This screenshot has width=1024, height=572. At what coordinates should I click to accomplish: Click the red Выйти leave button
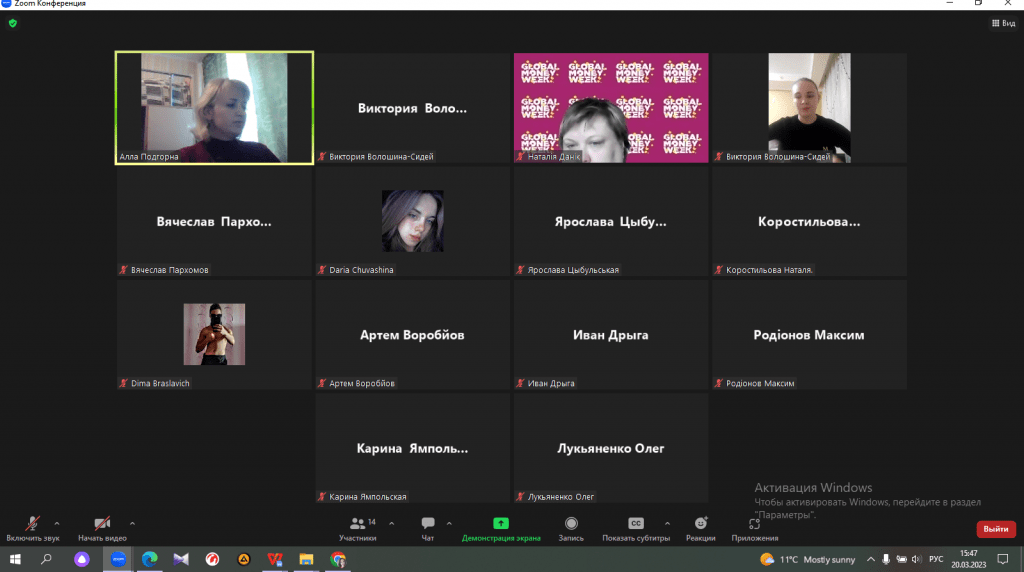[x=995, y=529]
